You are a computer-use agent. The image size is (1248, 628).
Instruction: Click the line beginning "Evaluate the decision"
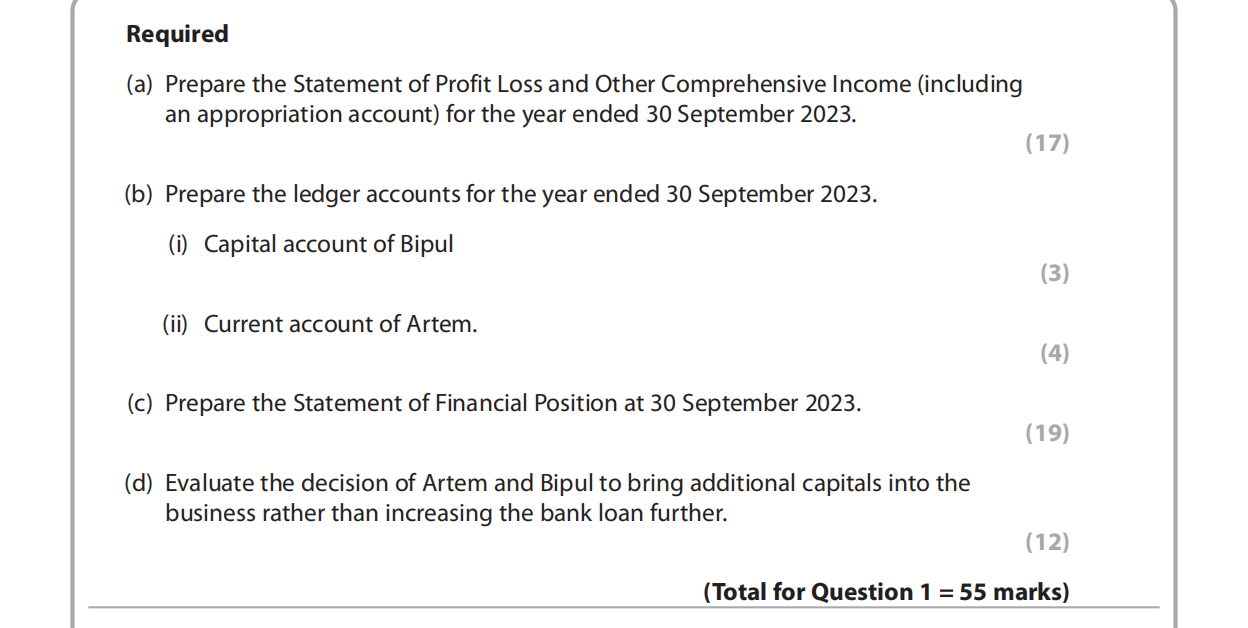coord(566,484)
